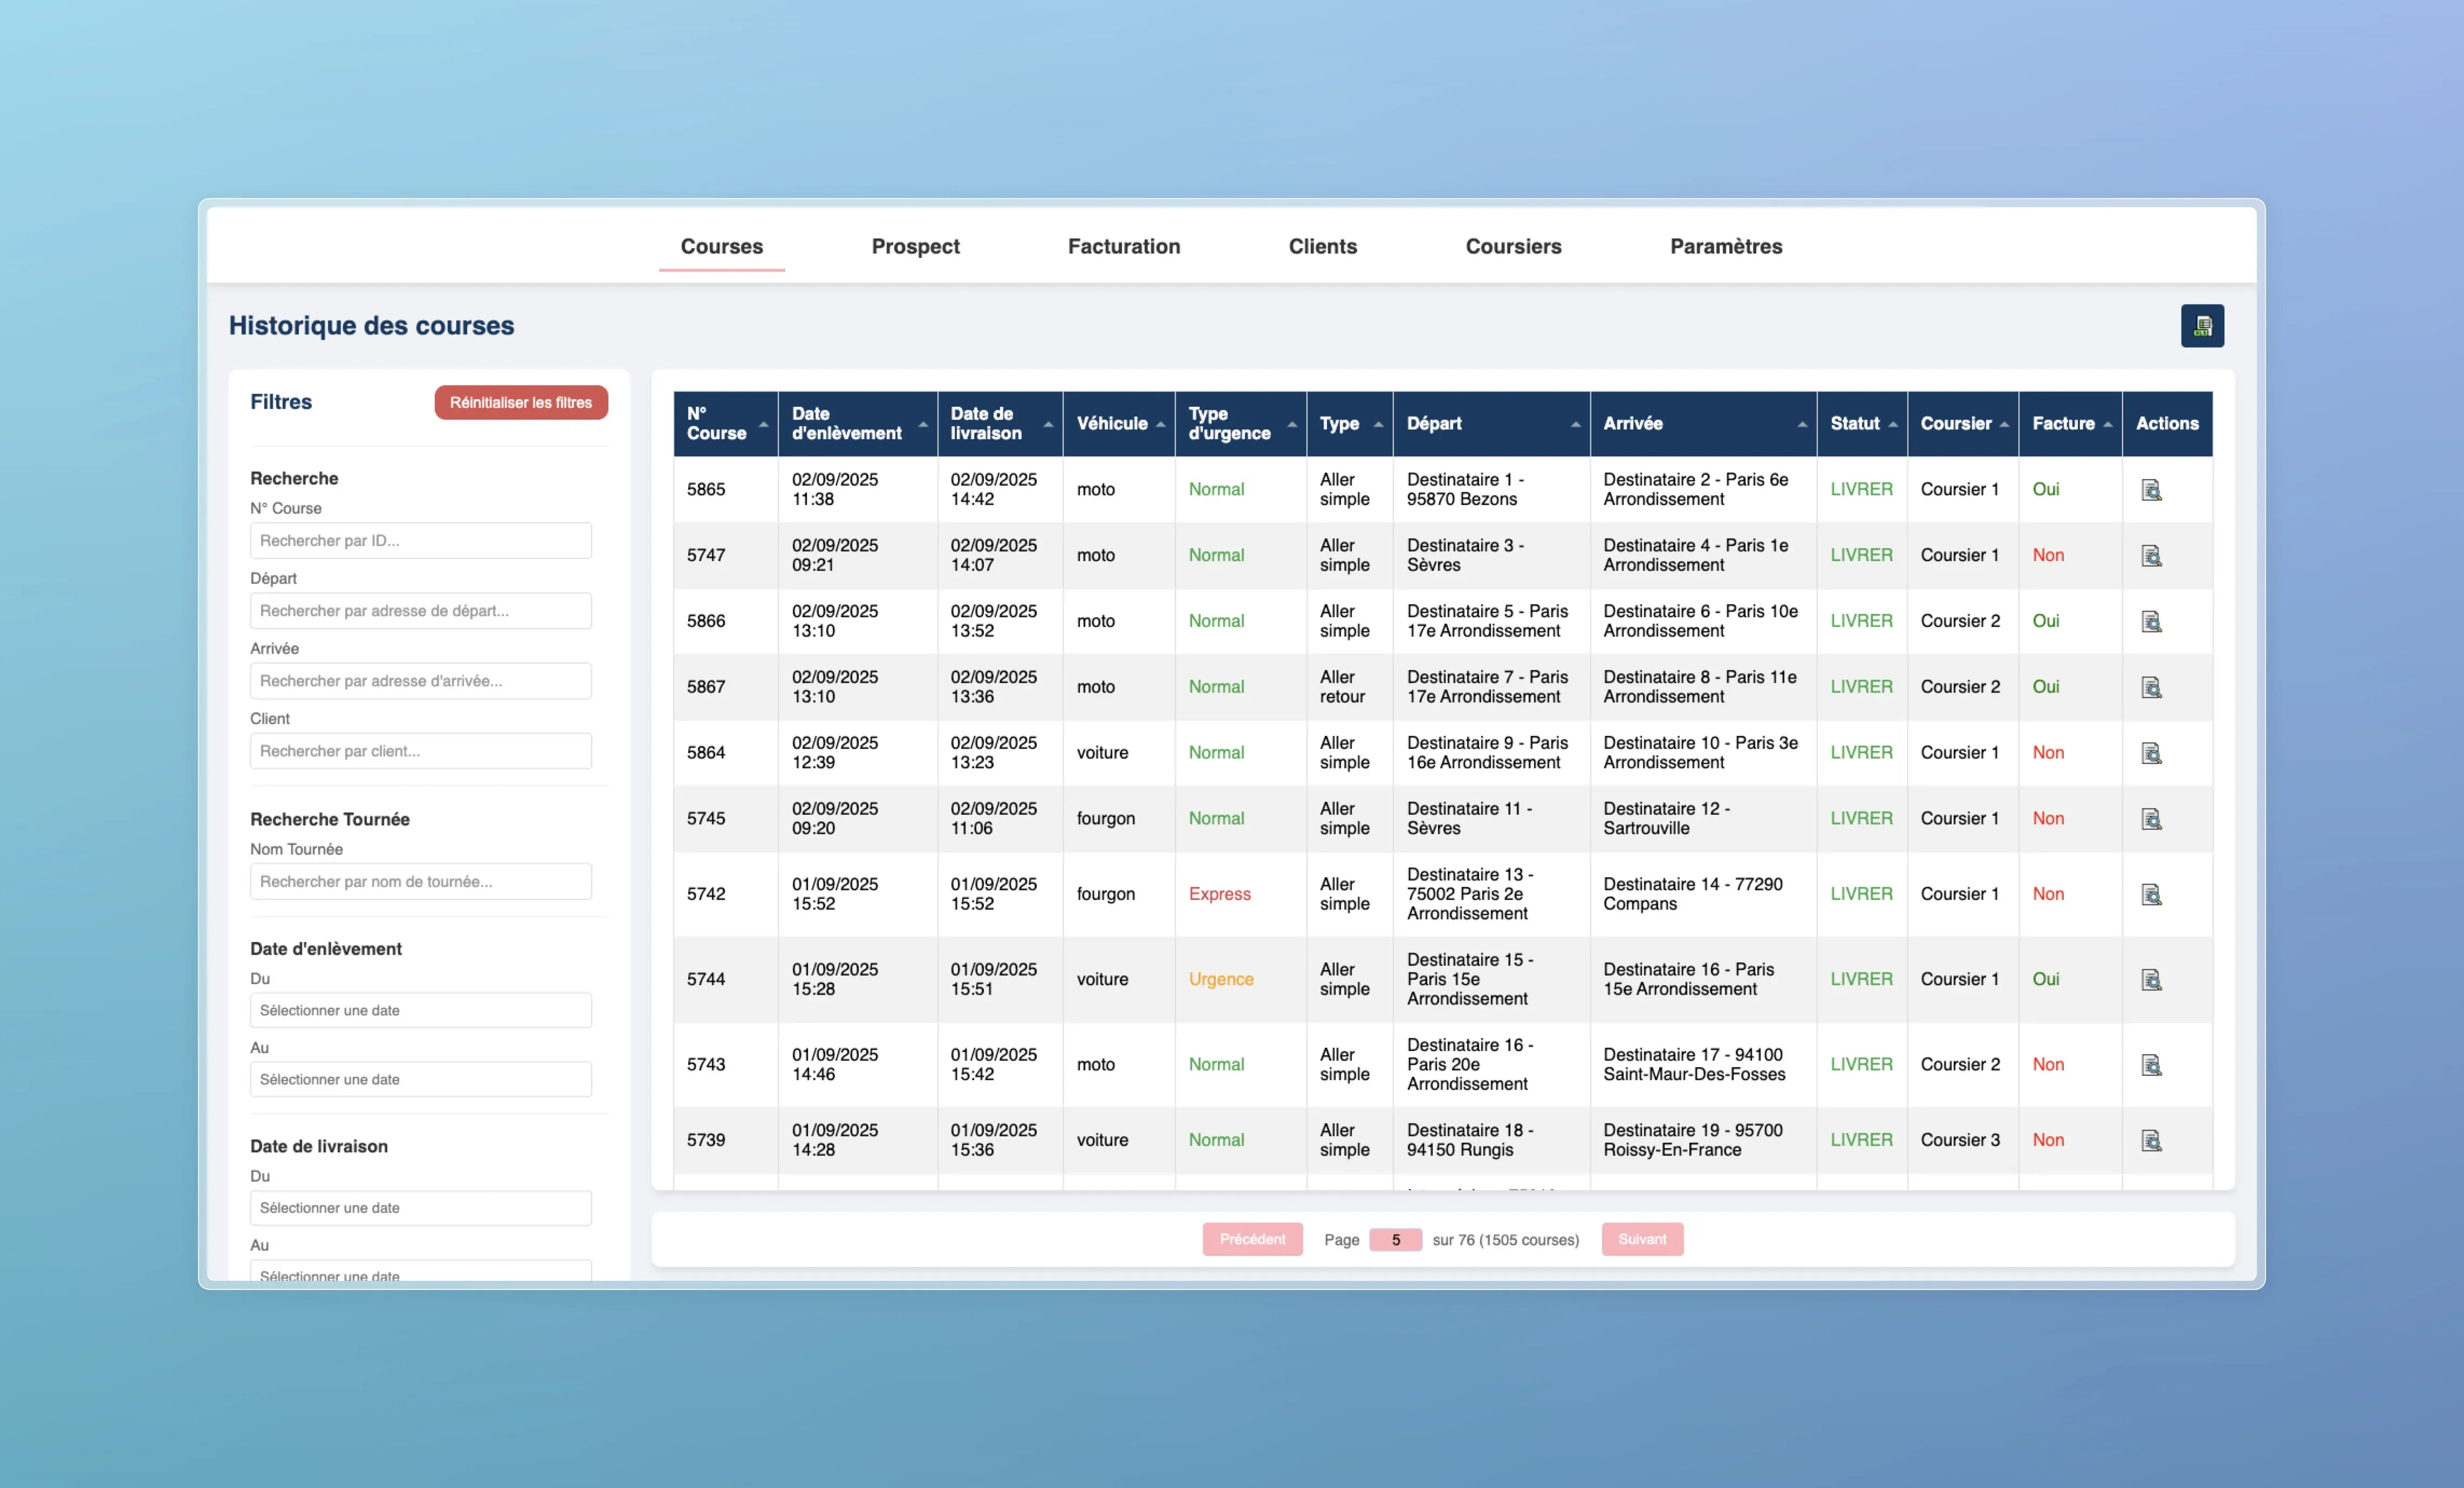2464x1488 pixels.
Task: View details icon for course 5866
Action: pos(2151,622)
